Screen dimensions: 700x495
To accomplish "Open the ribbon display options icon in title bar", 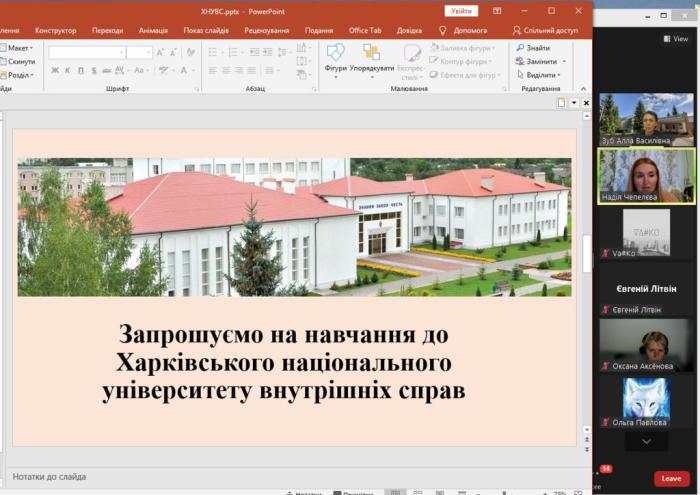I will tap(497, 11).
